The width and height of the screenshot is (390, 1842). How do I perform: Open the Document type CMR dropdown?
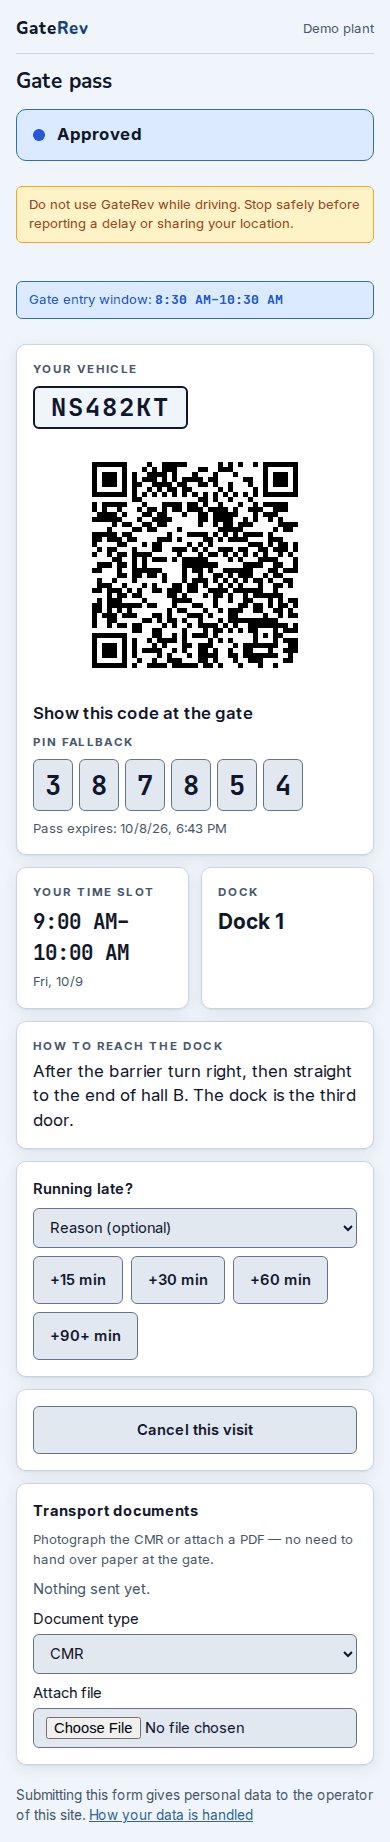click(195, 1654)
